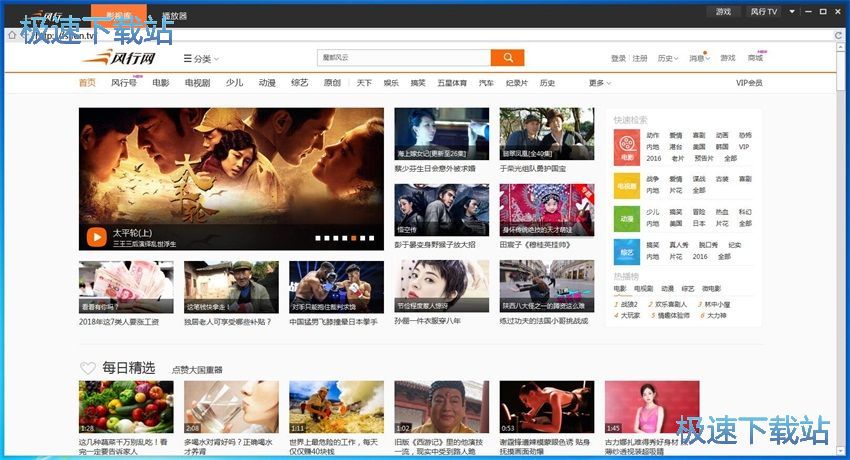Select 脱口秀 in the 综艺 quick search
The image size is (850, 460).
pyautogui.click(x=708, y=245)
